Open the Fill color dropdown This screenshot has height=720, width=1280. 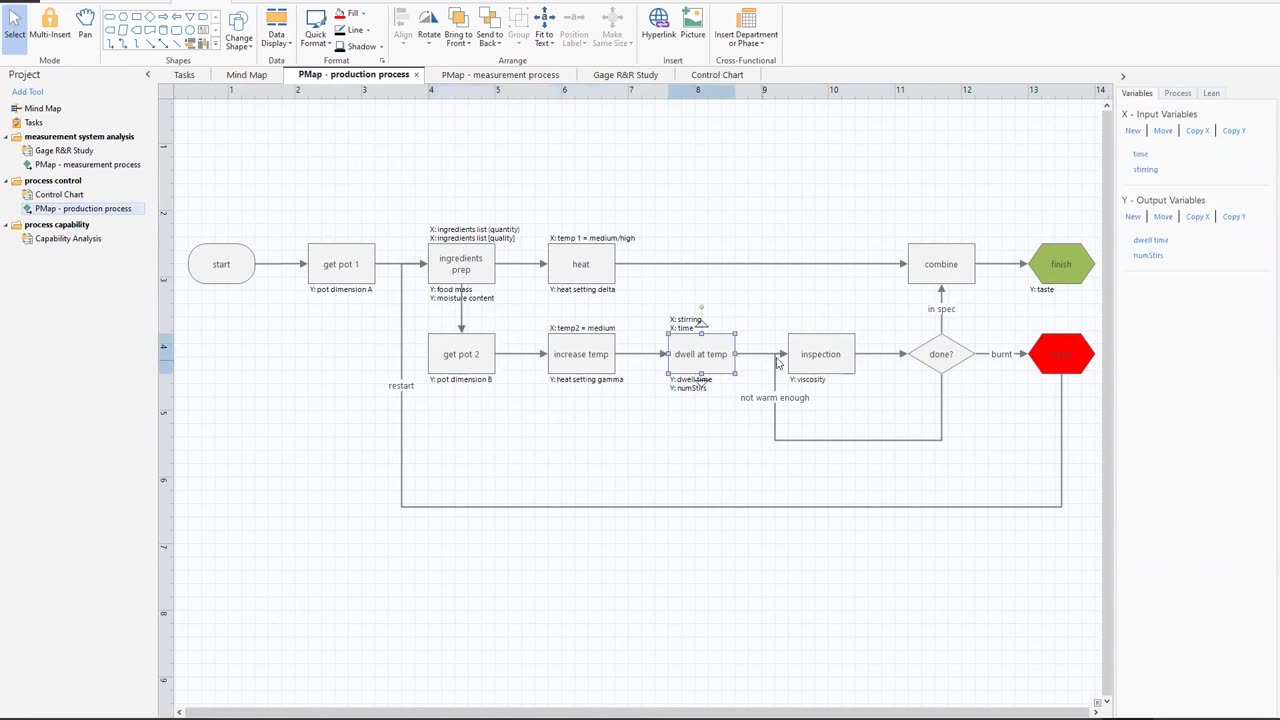(350, 13)
